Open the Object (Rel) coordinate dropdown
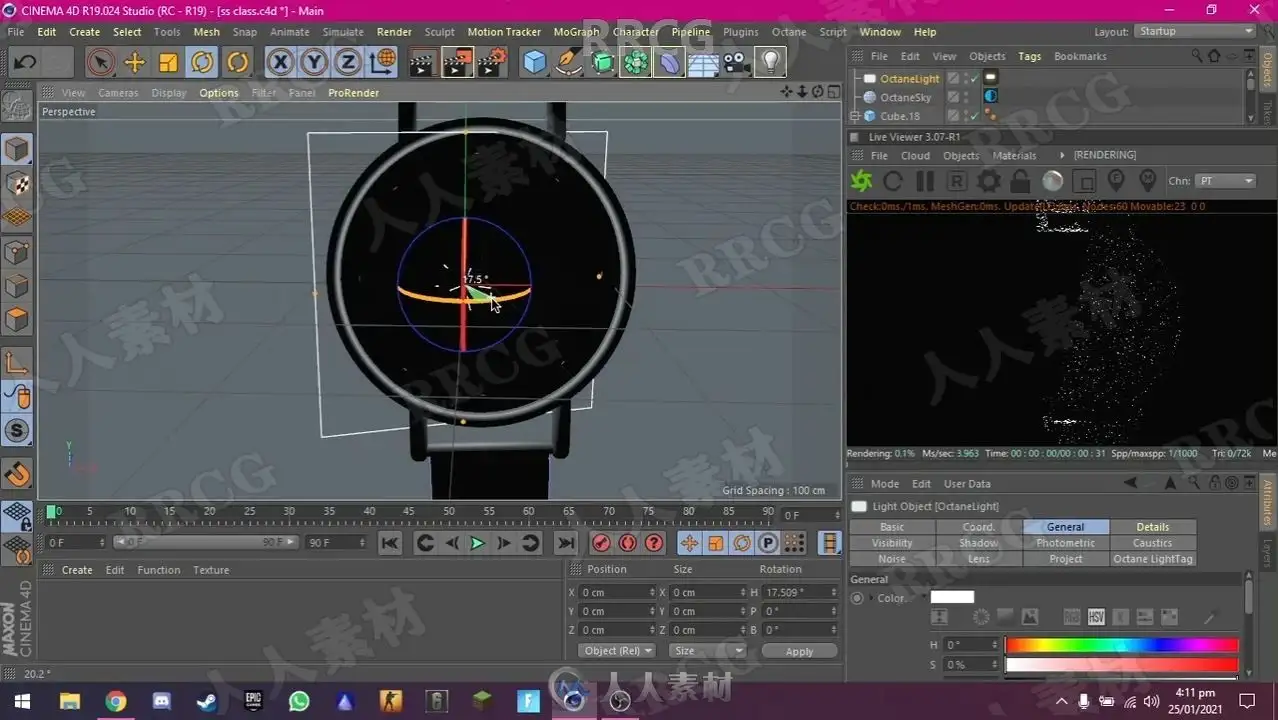 pyautogui.click(x=617, y=651)
